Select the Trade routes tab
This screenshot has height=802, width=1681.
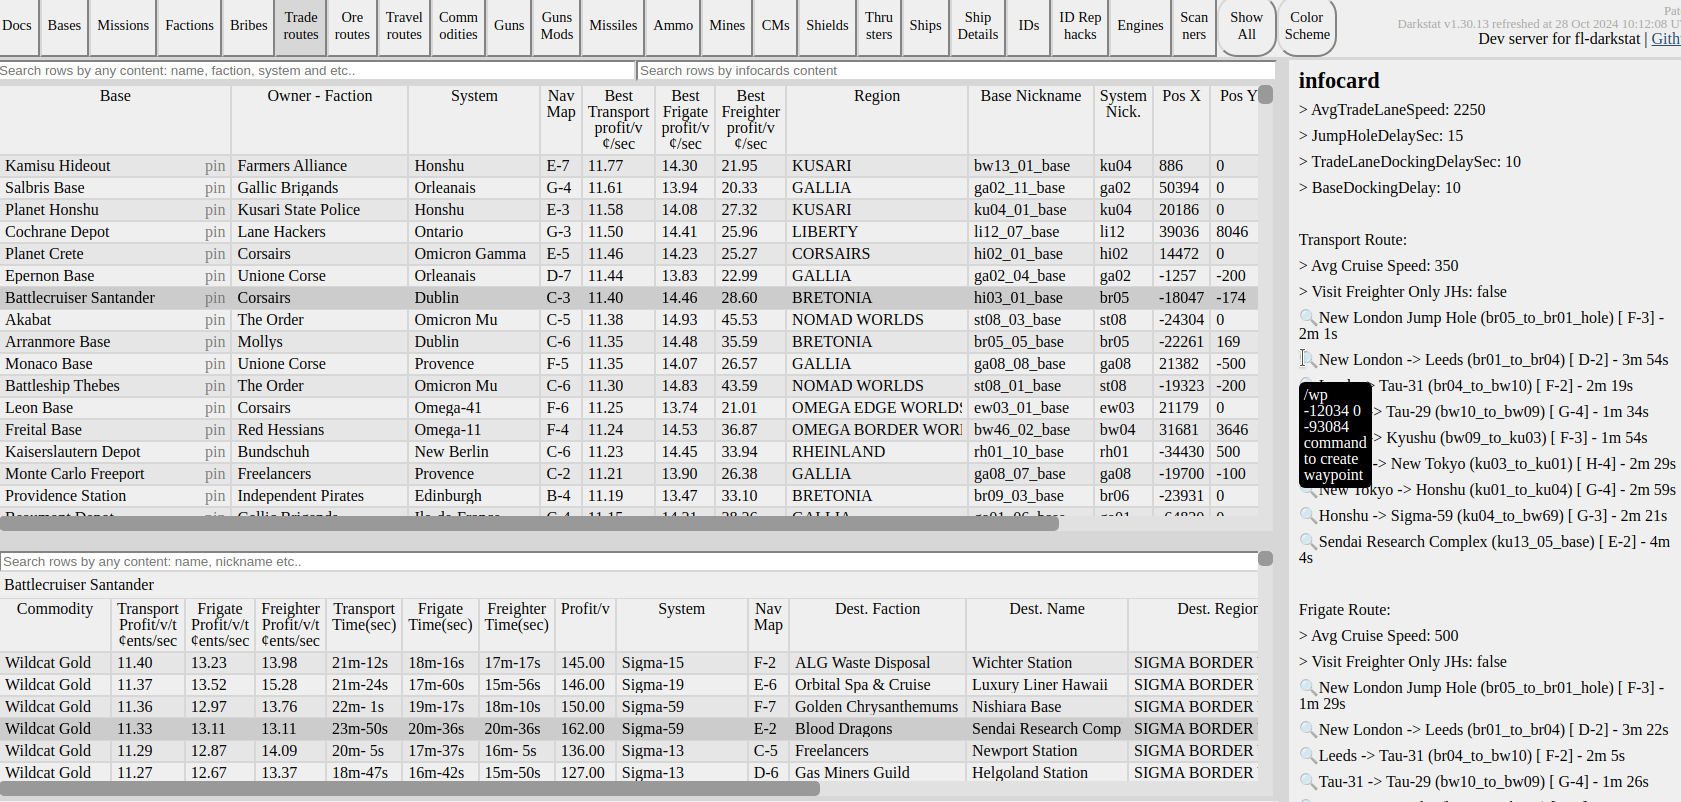click(x=301, y=26)
